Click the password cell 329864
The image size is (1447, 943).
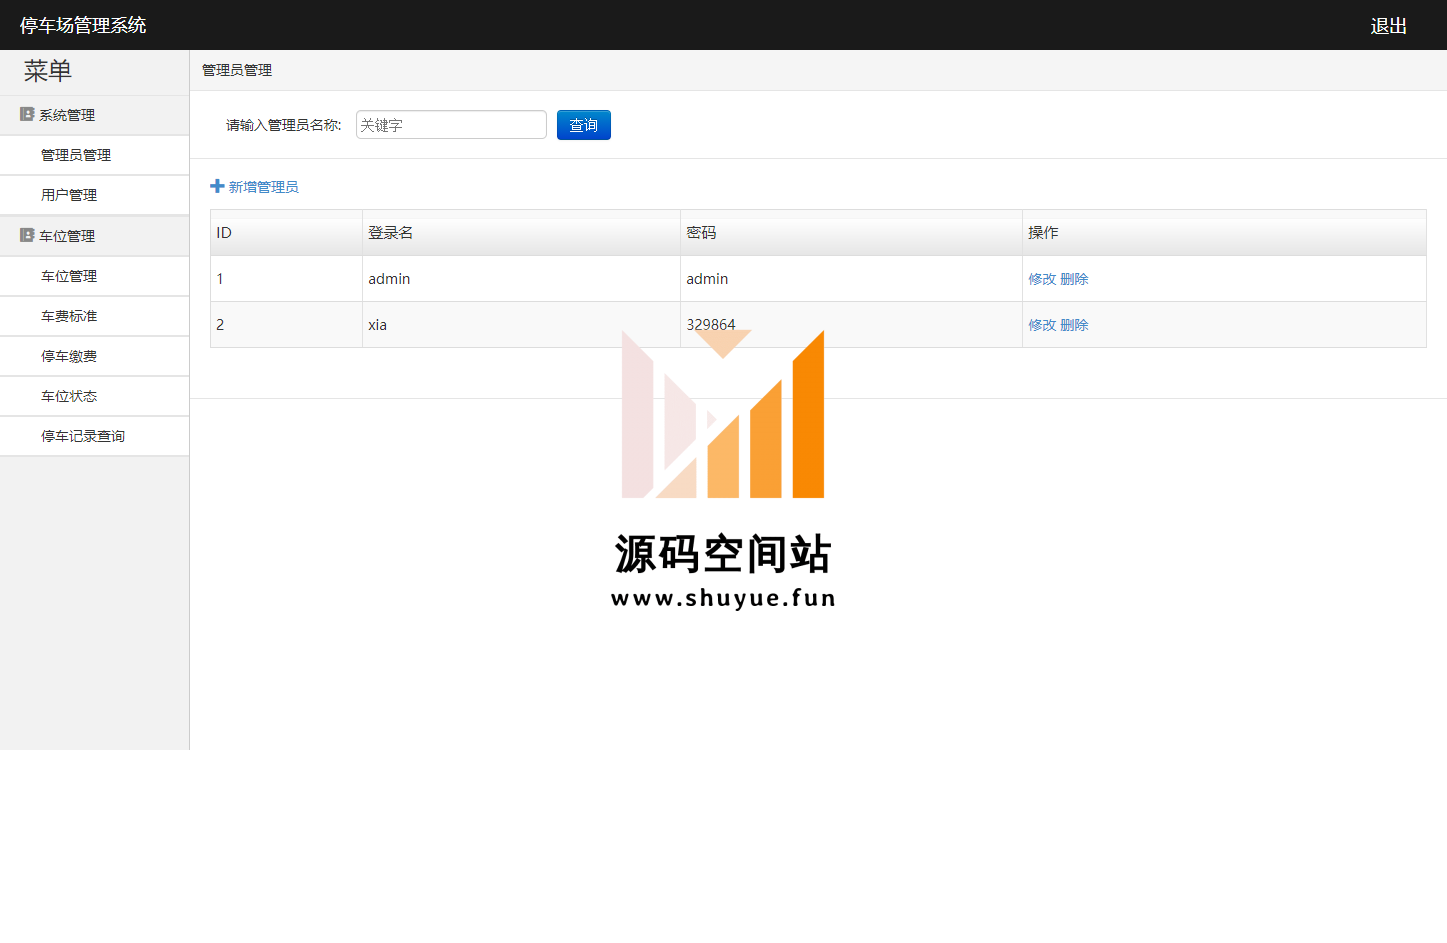[851, 325]
